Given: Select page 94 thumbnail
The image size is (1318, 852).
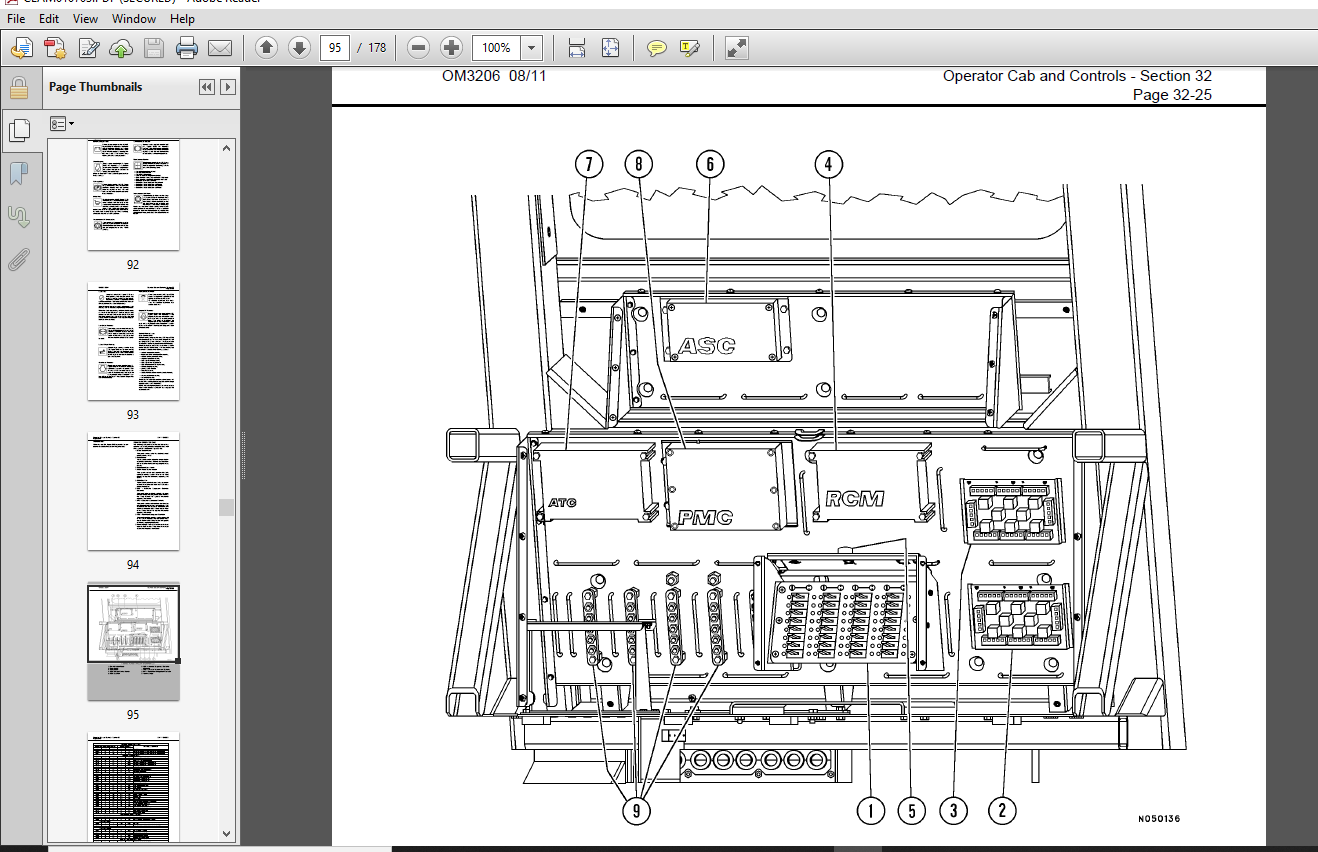Looking at the screenshot, I should (x=133, y=491).
